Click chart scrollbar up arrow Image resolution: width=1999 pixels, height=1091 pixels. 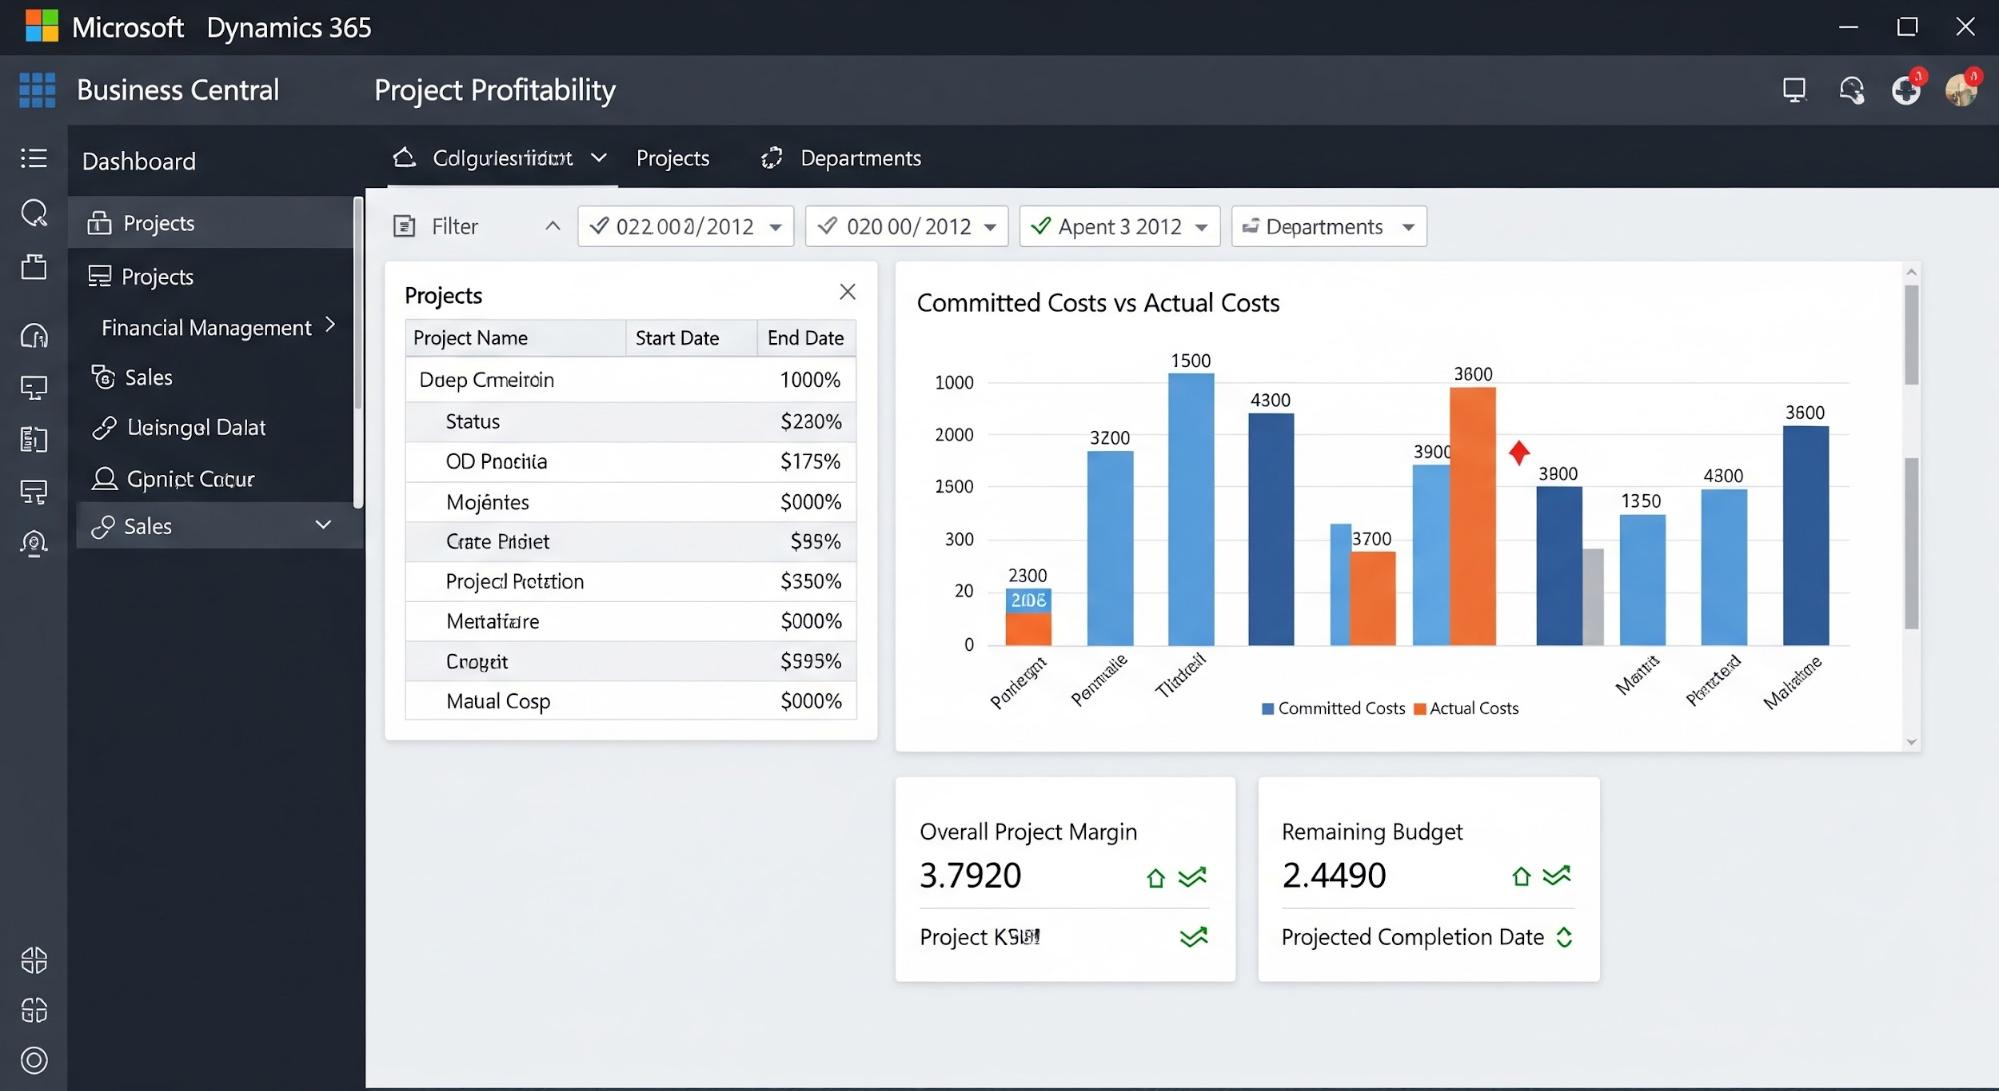tap(1911, 272)
